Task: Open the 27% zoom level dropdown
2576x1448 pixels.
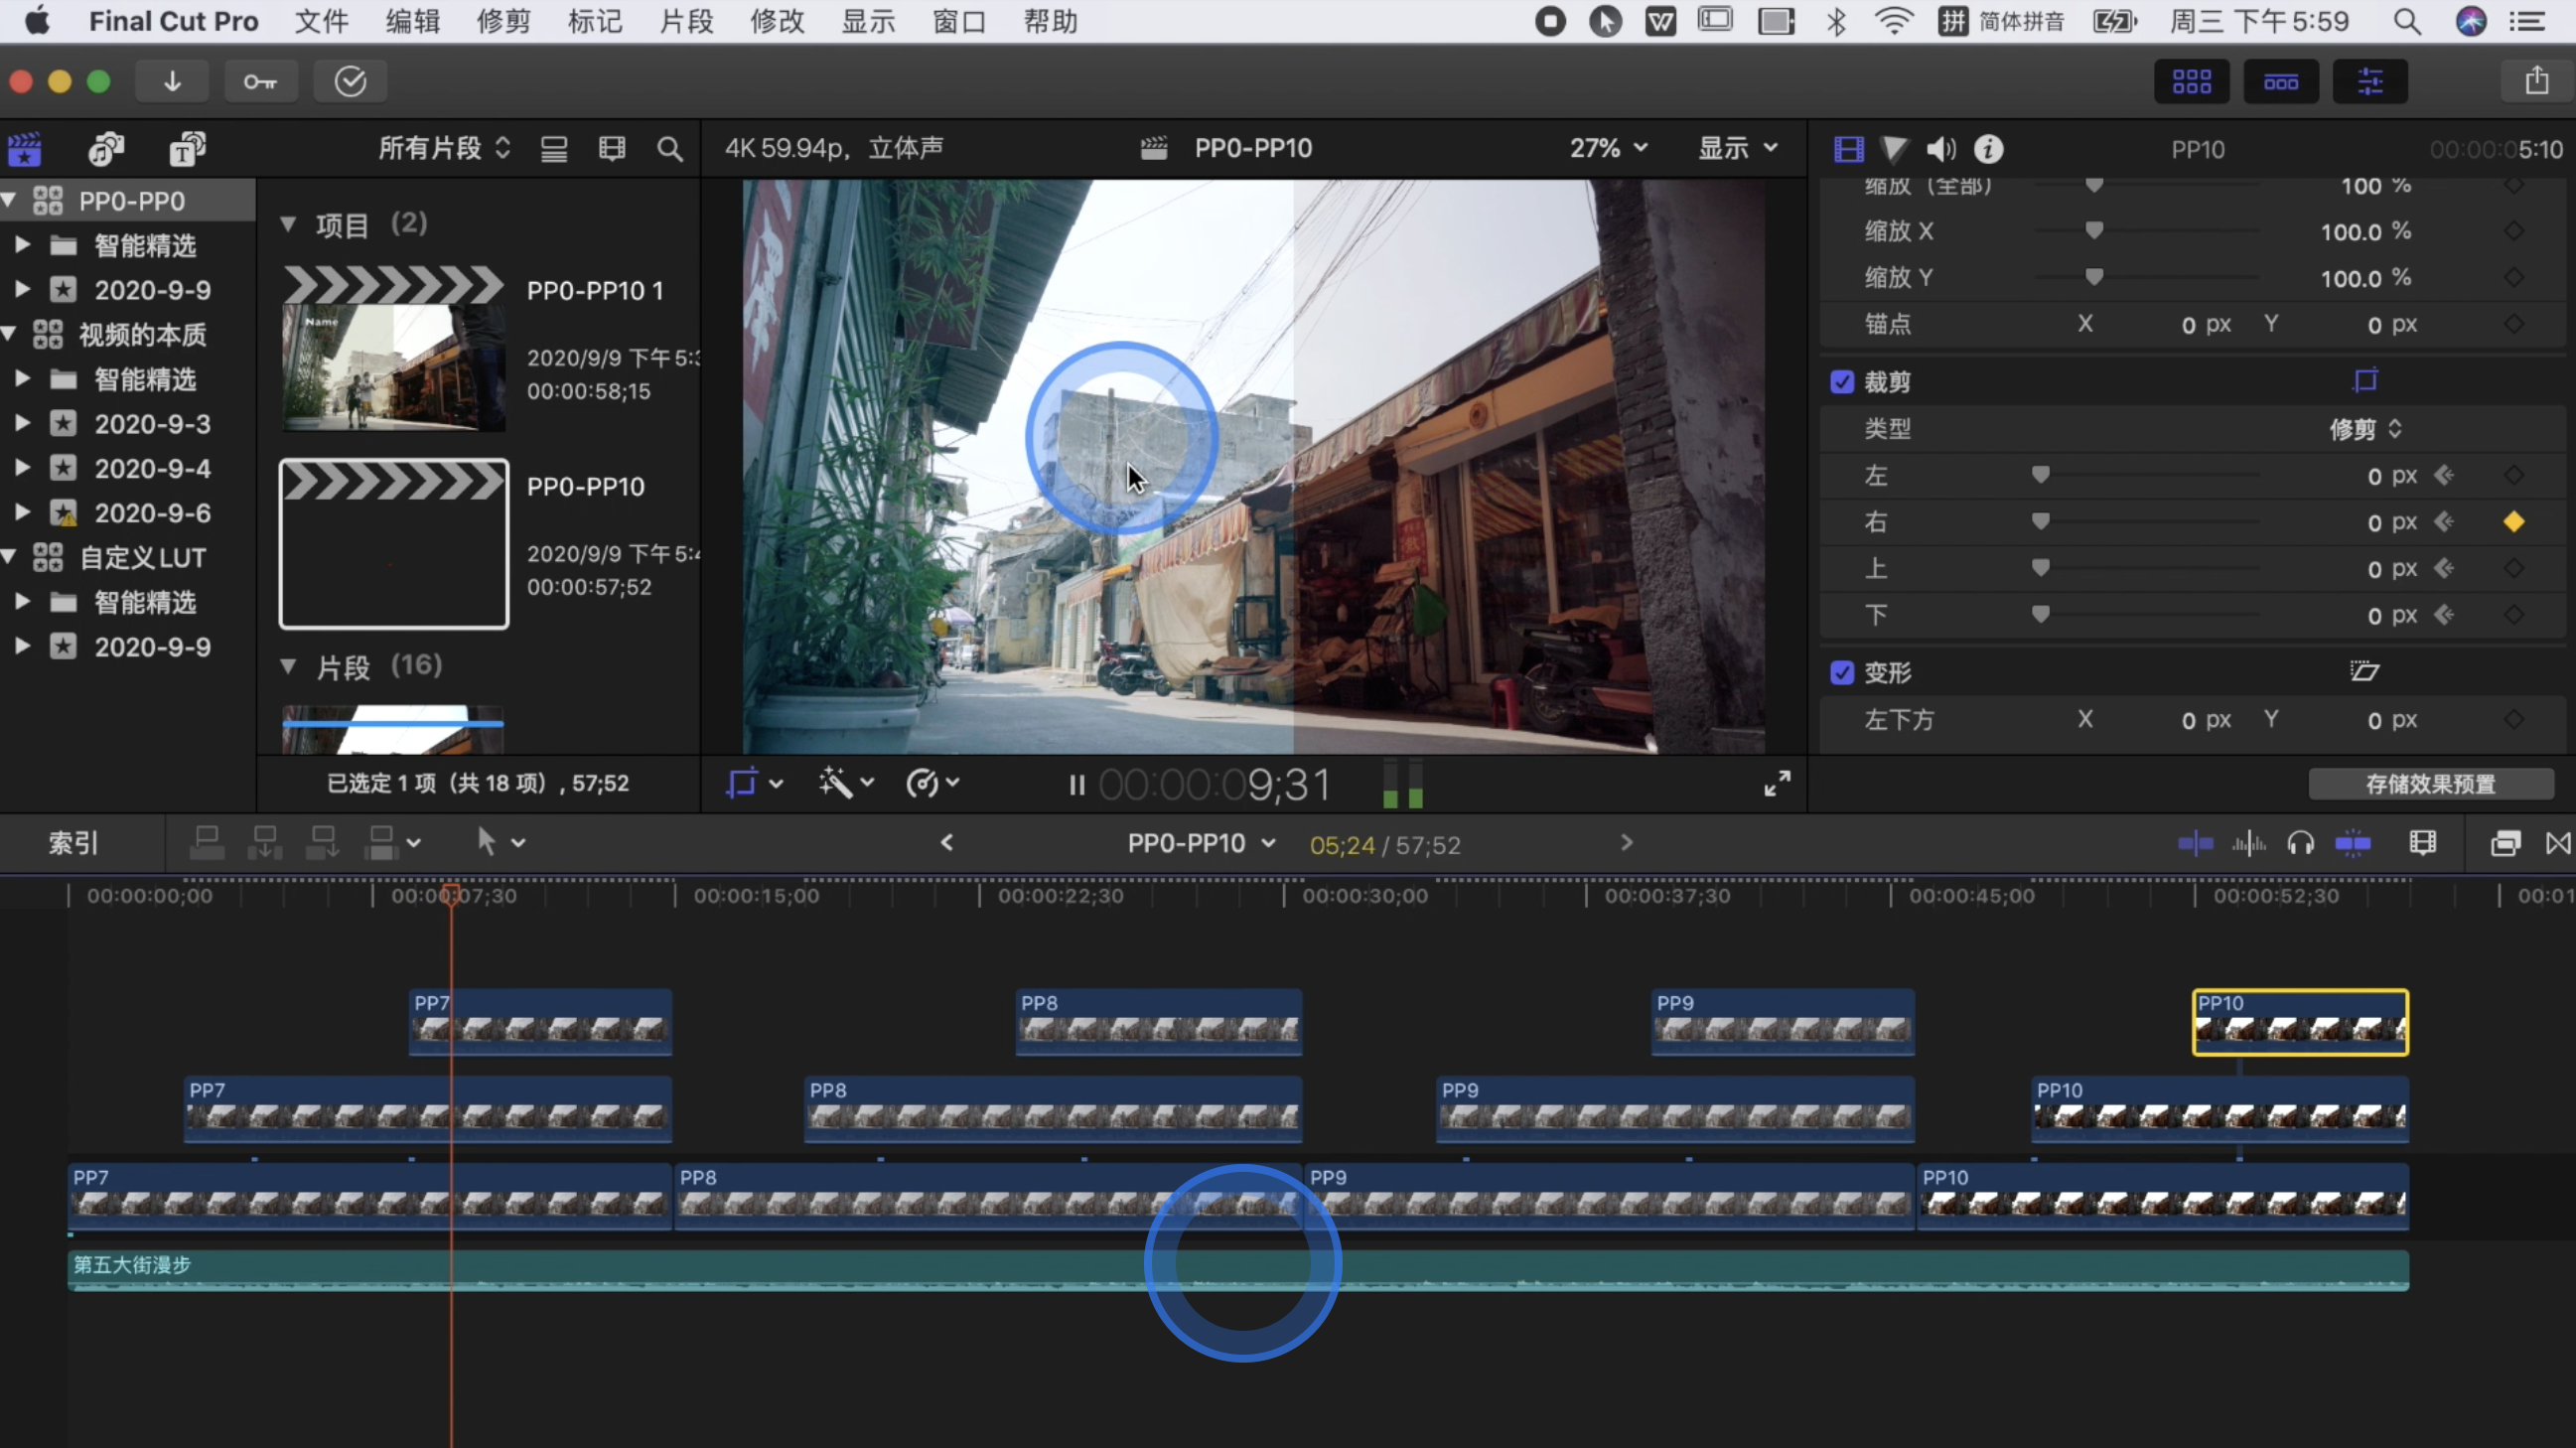Action: pyautogui.click(x=1606, y=147)
